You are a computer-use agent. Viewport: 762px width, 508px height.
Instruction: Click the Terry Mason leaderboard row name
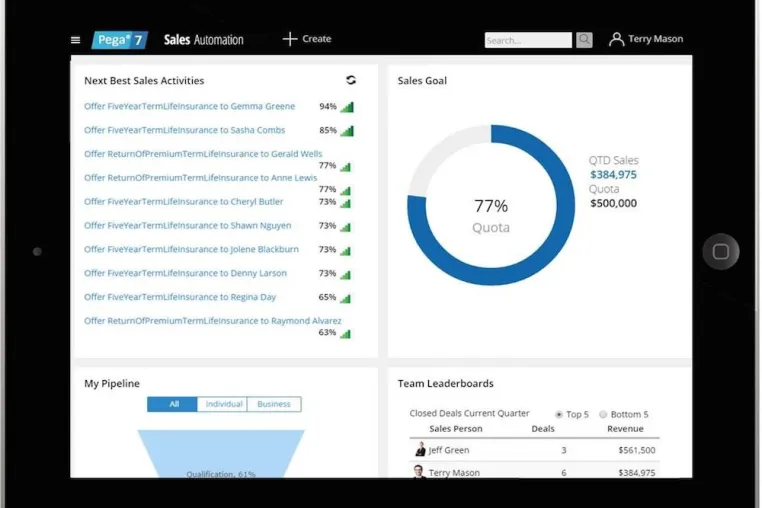tap(454, 473)
